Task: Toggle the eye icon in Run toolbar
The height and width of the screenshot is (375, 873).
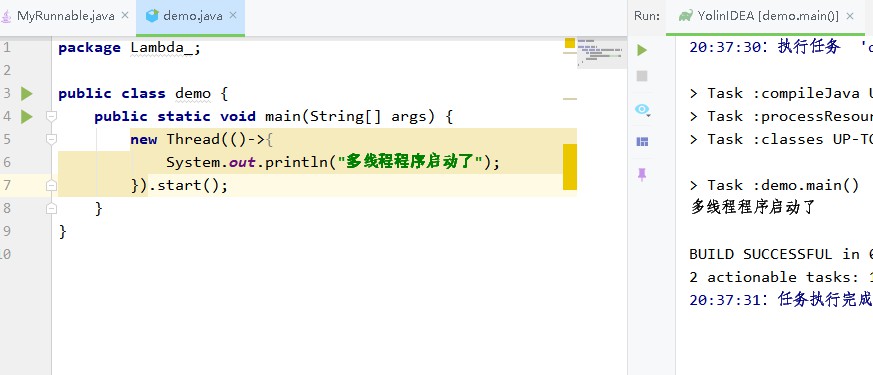Action: click(642, 110)
